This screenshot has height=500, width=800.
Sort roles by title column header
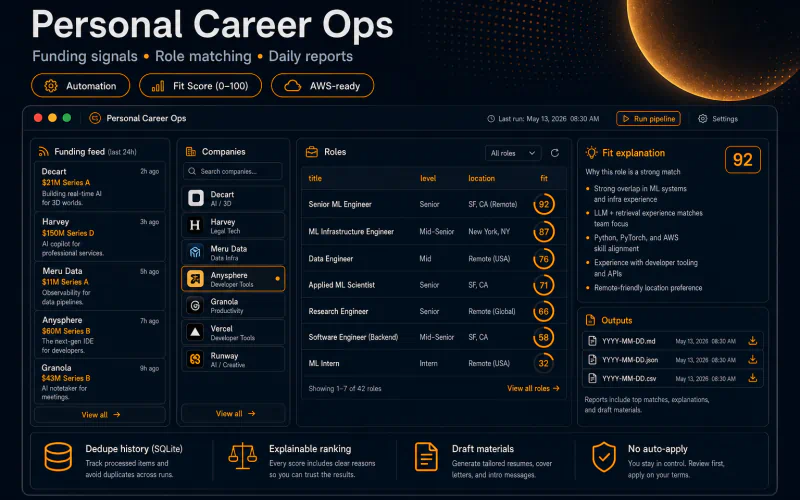[315, 178]
